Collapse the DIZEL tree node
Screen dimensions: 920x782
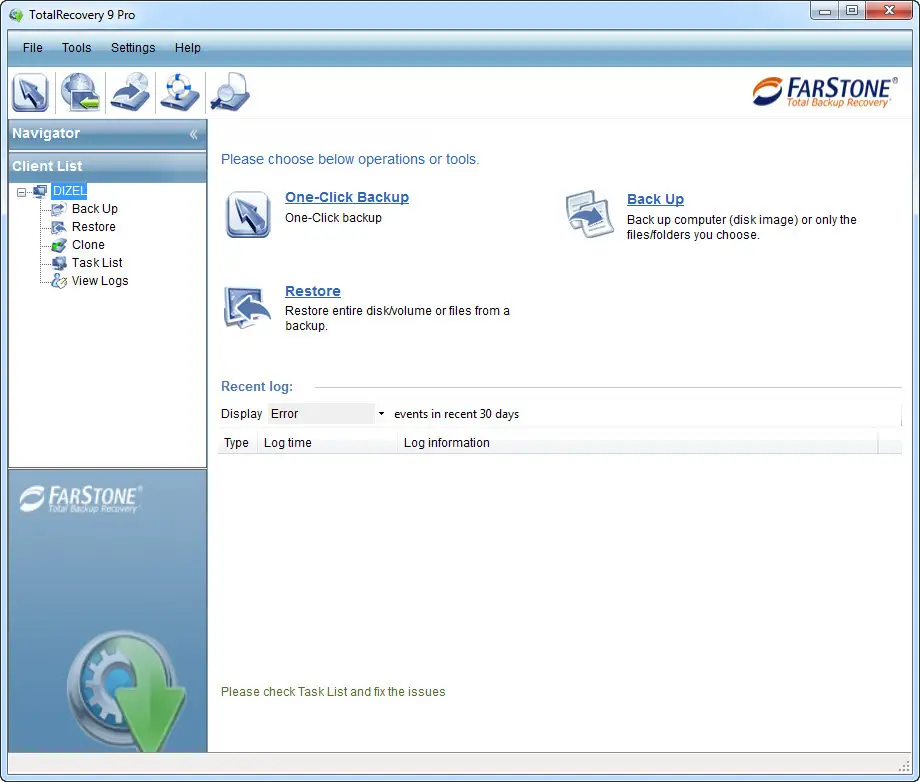click(22, 192)
